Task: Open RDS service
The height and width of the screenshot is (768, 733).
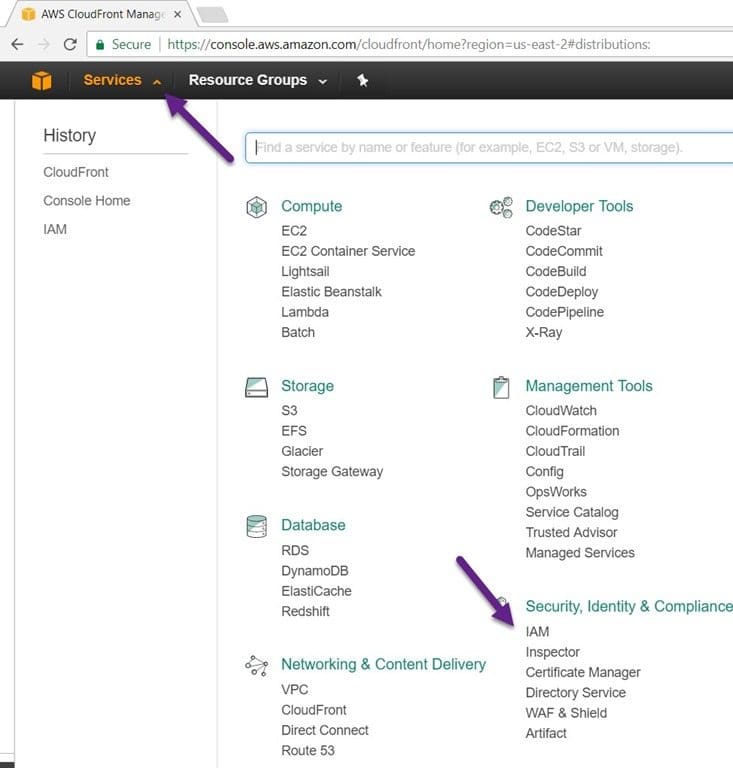Action: pos(295,551)
